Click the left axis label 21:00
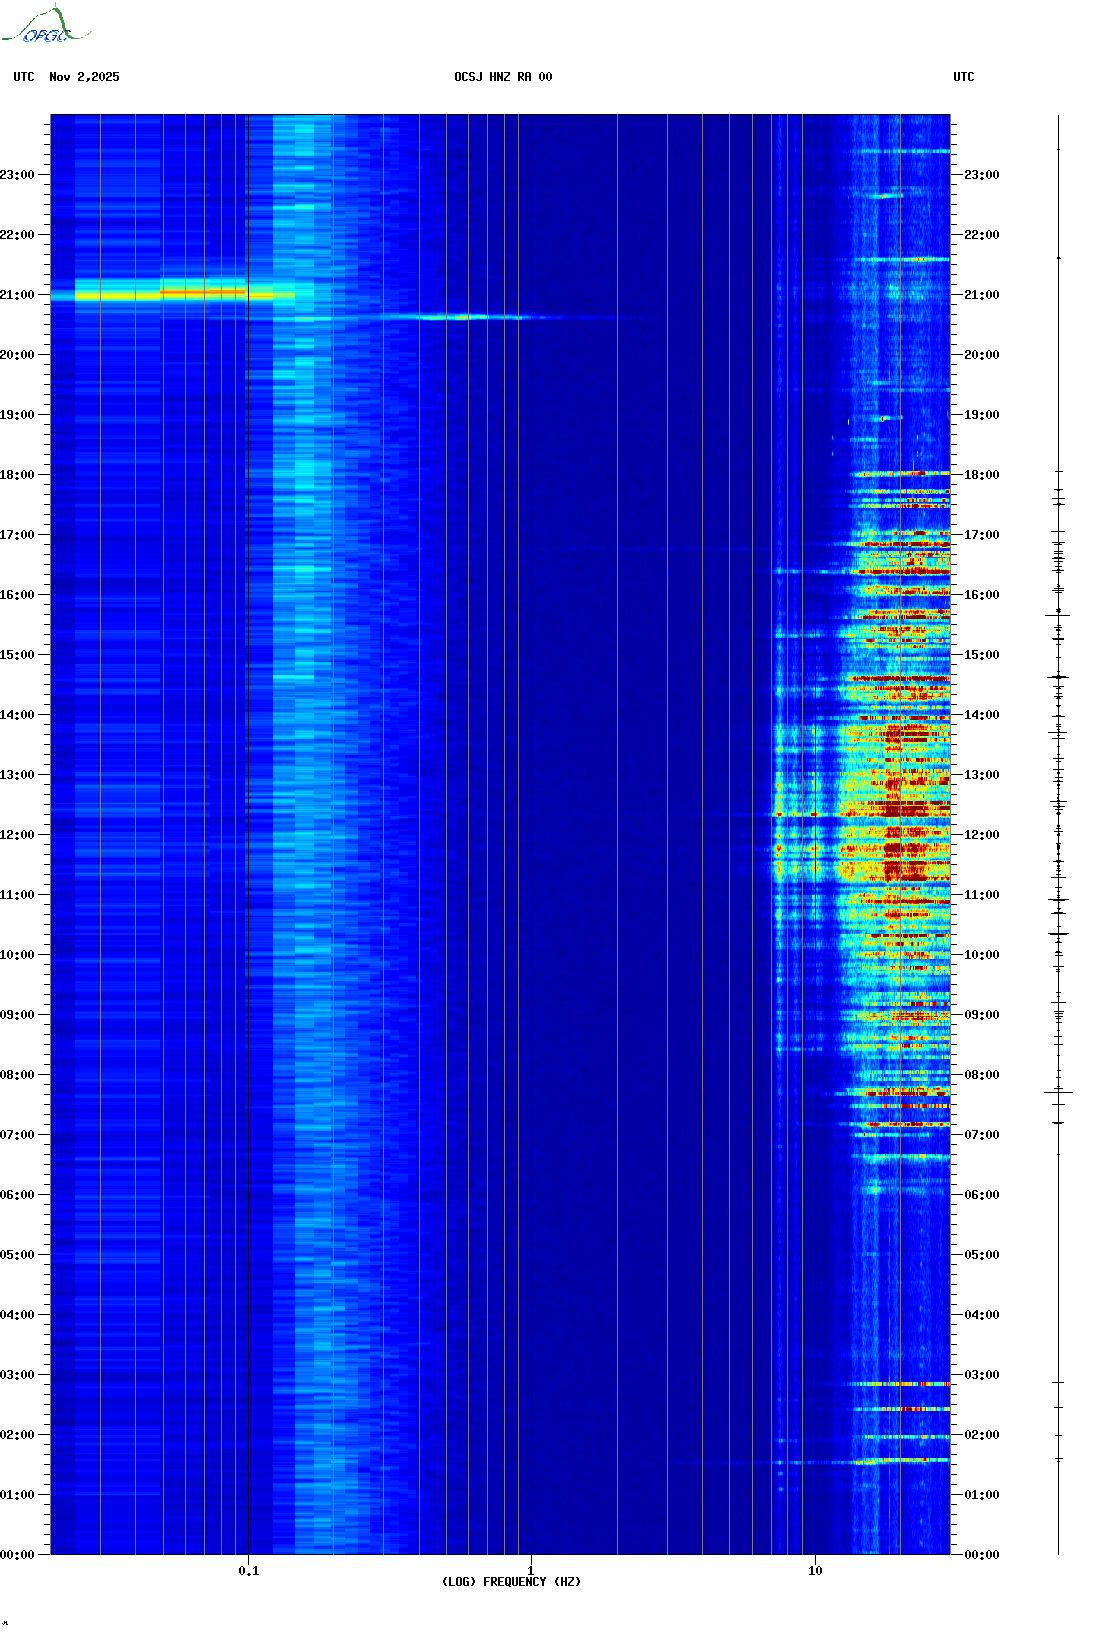The width and height of the screenshot is (1102, 1634). (x=17, y=295)
